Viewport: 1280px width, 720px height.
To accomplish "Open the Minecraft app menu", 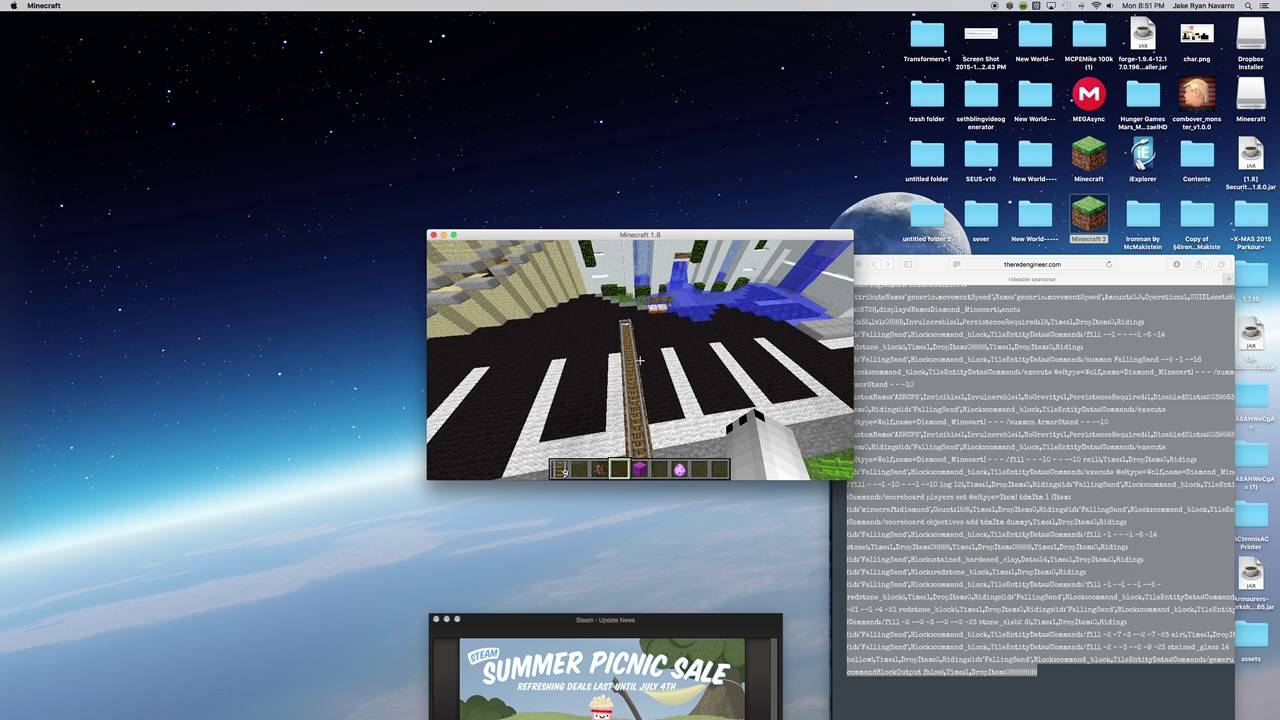I will (x=44, y=6).
